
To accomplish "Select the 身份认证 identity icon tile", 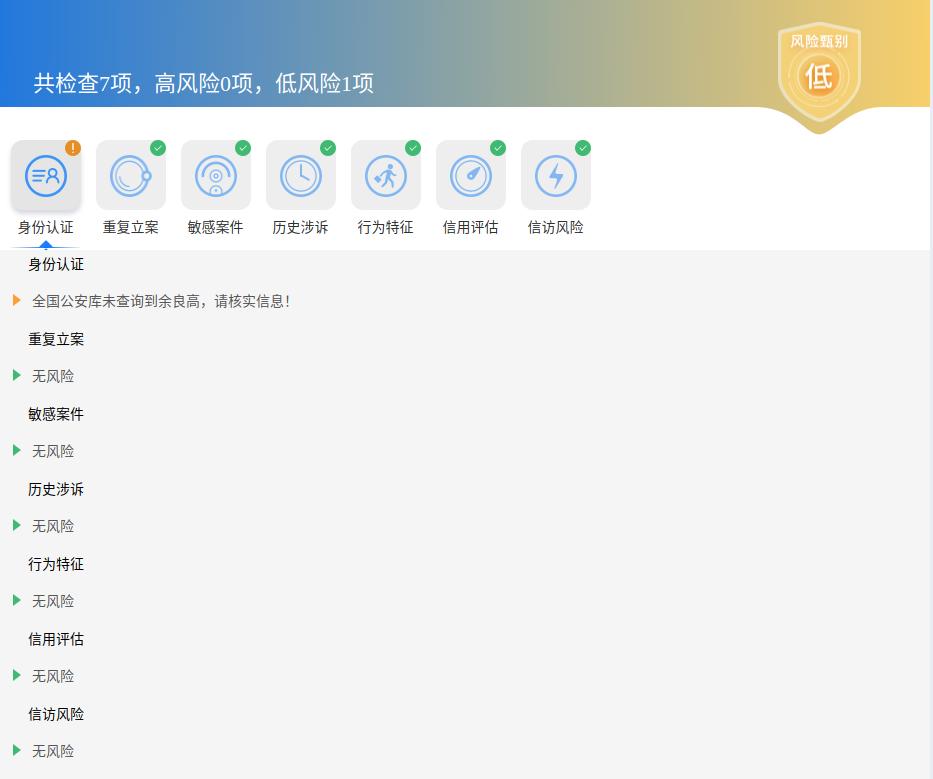I will click(46, 176).
